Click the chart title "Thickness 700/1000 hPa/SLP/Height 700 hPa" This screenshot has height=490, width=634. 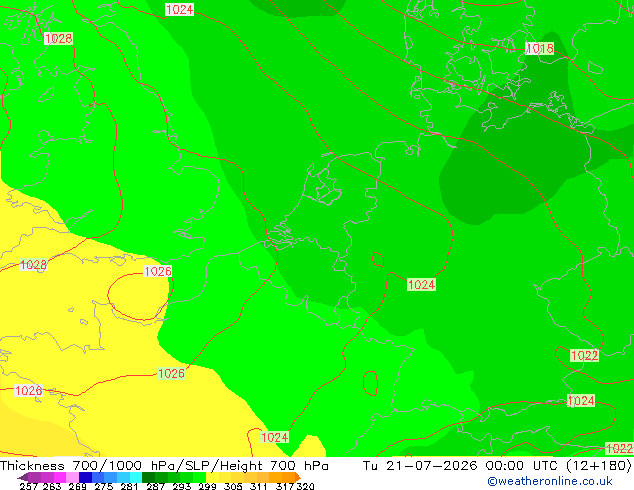click(x=164, y=466)
